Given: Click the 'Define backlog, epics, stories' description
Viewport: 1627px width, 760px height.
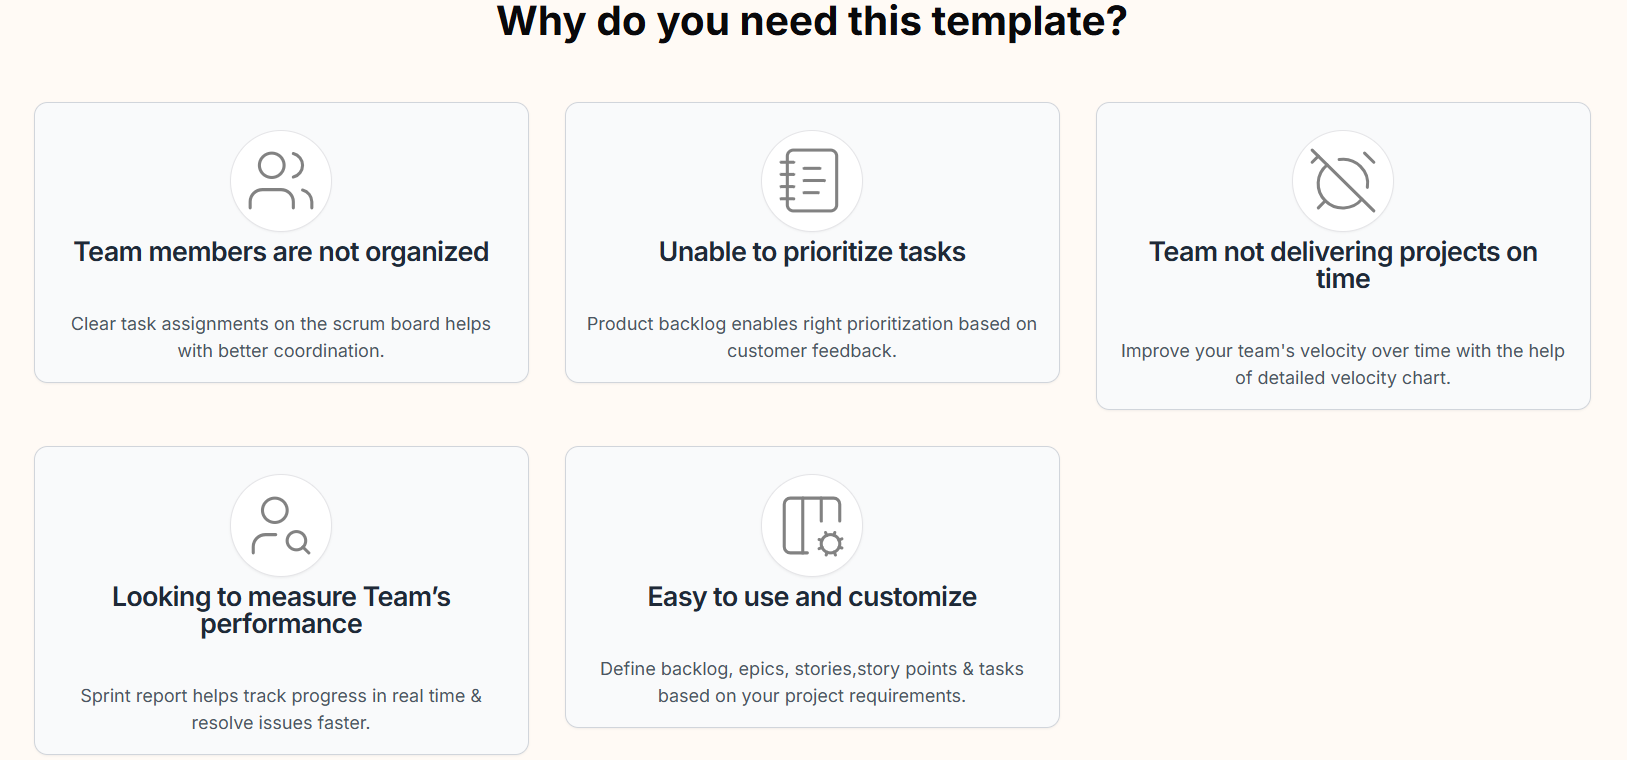Looking at the screenshot, I should click(812, 682).
